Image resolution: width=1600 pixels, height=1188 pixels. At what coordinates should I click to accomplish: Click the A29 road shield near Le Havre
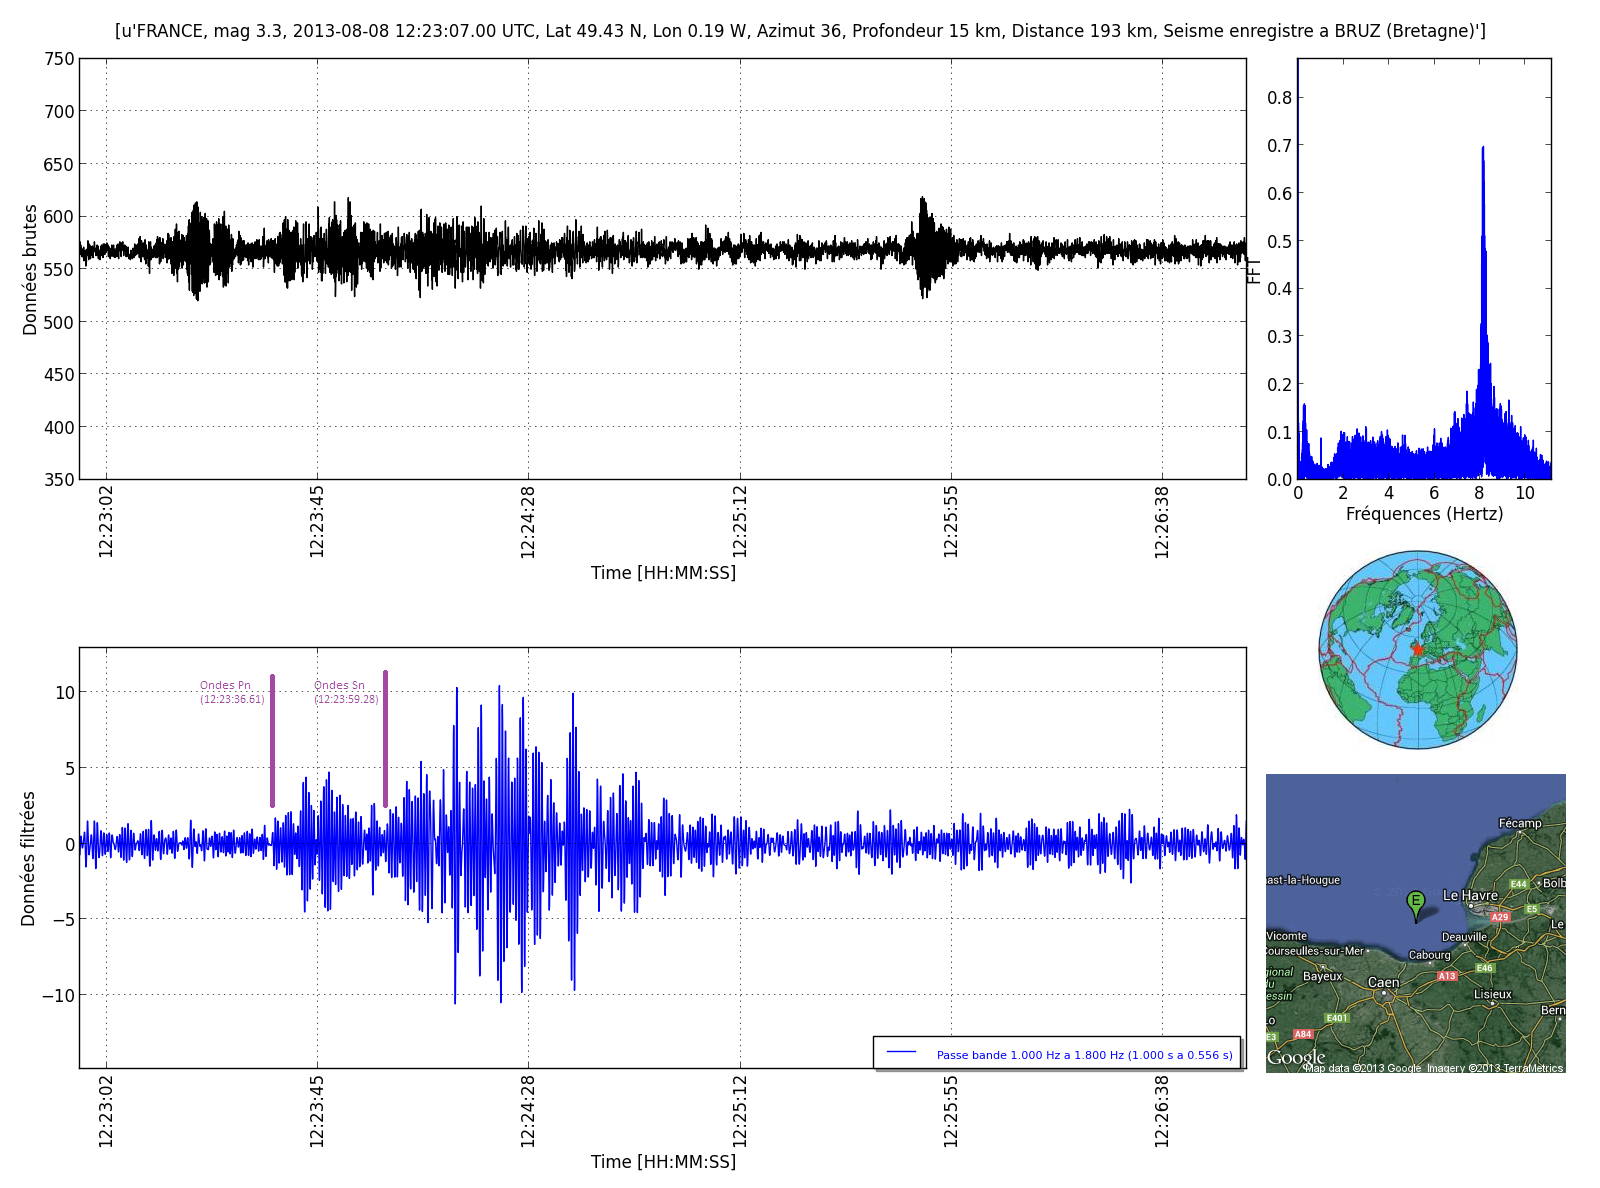tap(1499, 917)
